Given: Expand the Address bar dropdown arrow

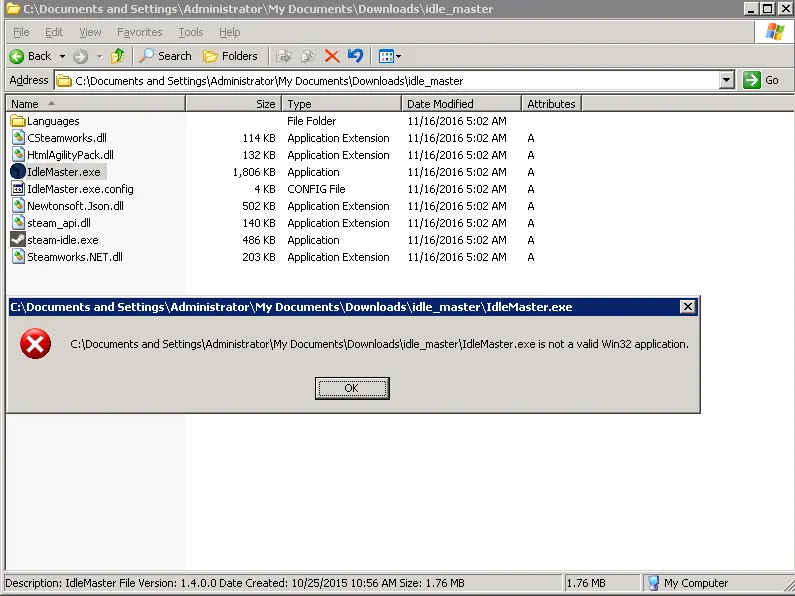Looking at the screenshot, I should point(727,80).
